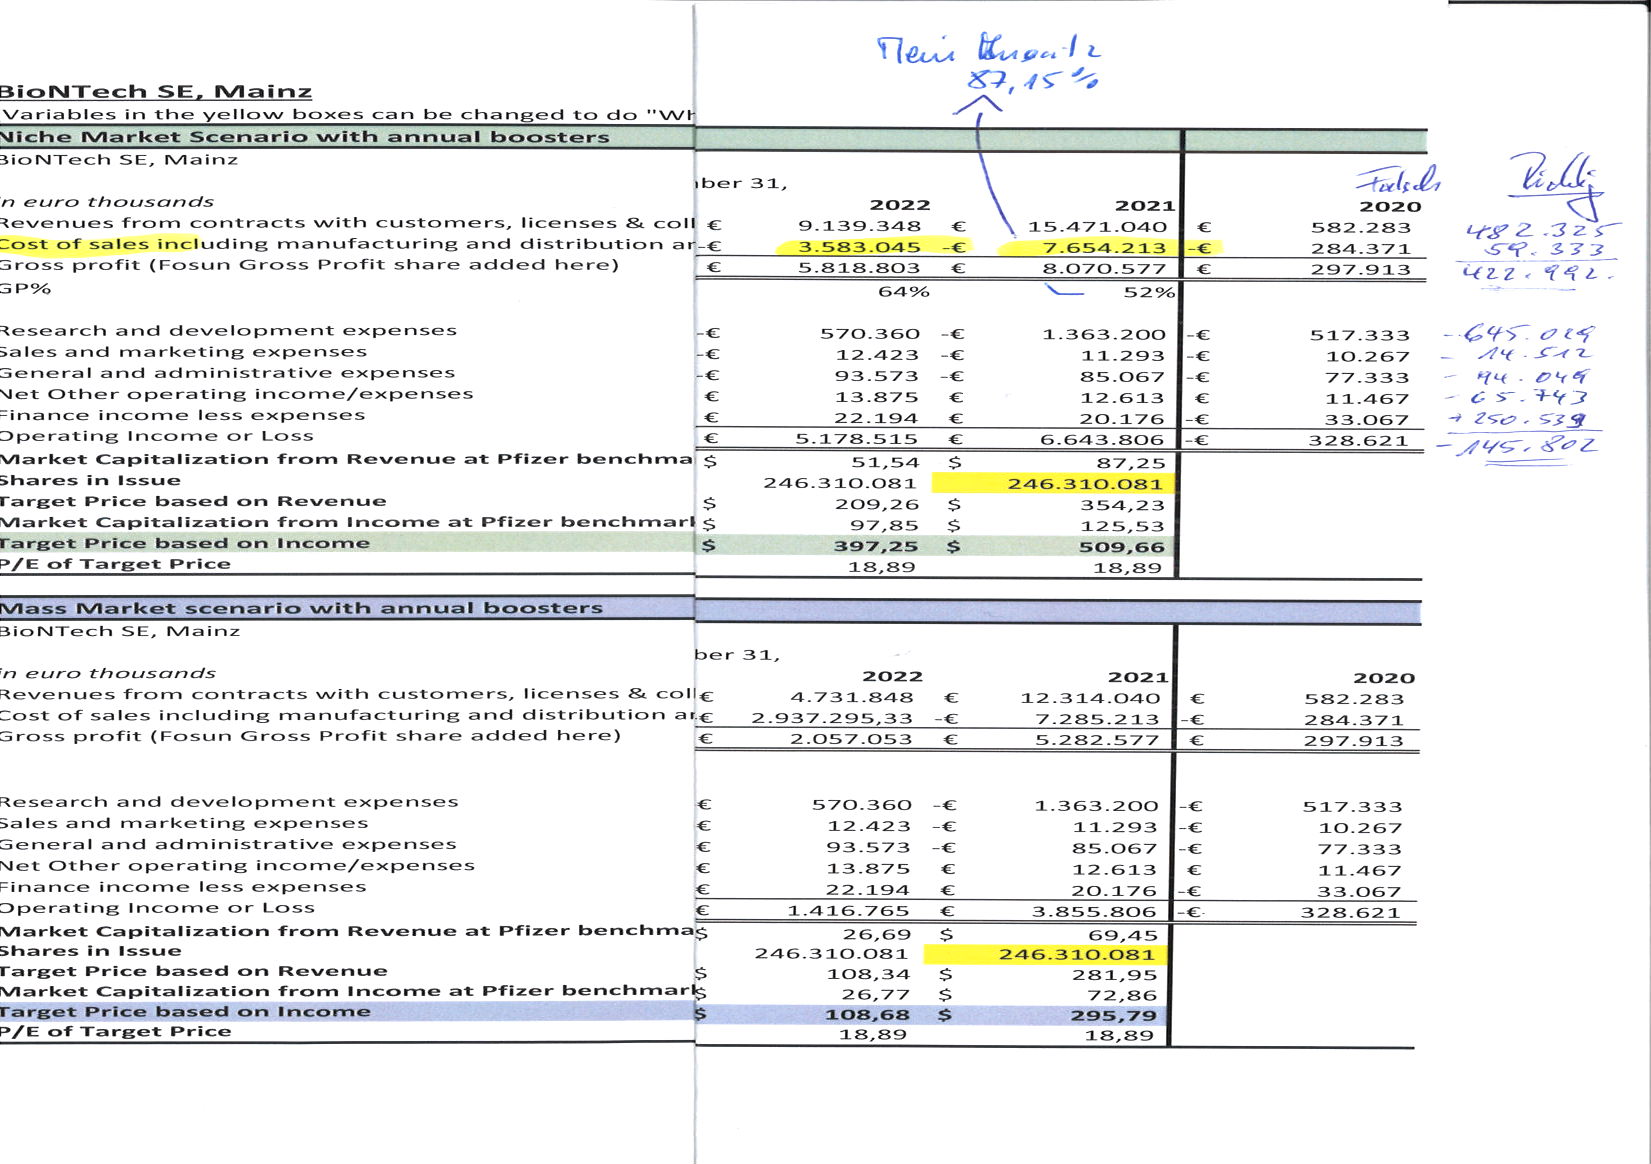Click the revenue value "9.139.348"
This screenshot has height=1164, width=1651.
tap(859, 227)
